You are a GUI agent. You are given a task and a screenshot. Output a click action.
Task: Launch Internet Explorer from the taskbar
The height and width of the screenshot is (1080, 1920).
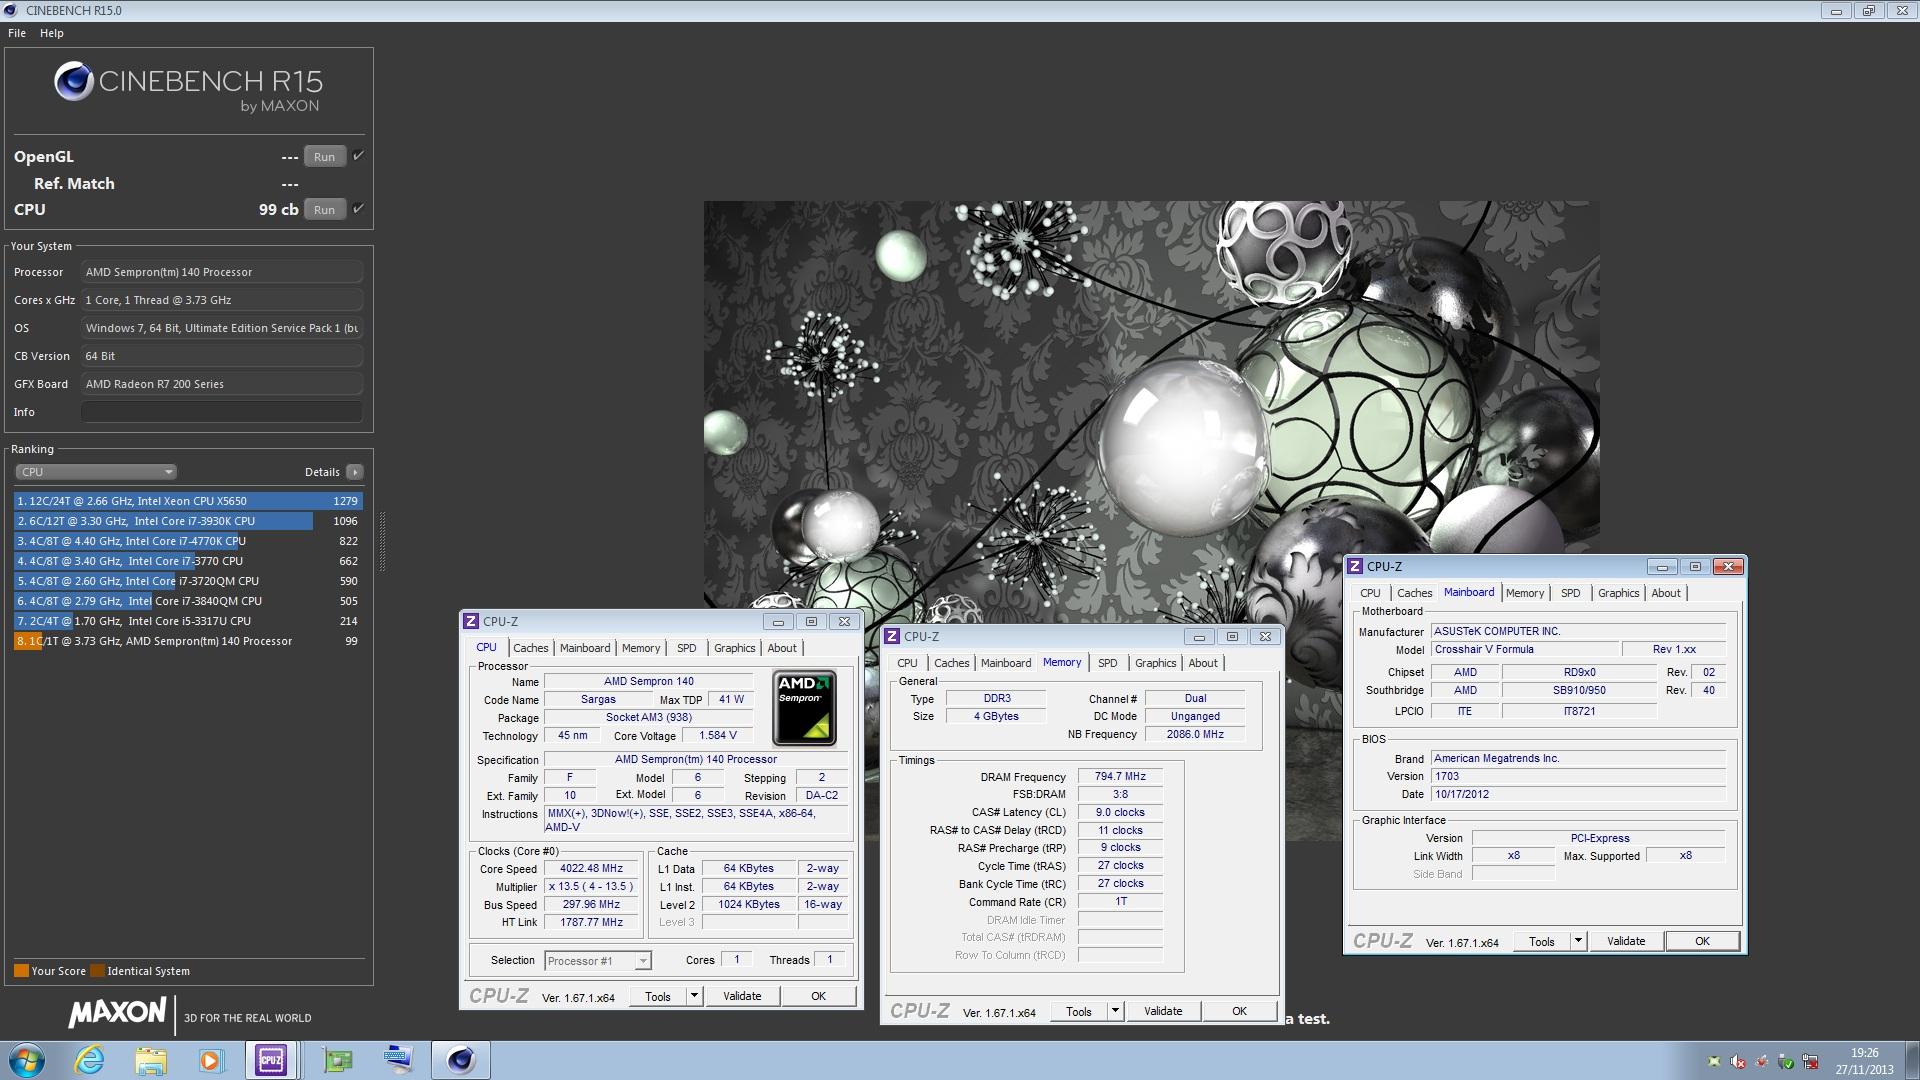point(90,1060)
